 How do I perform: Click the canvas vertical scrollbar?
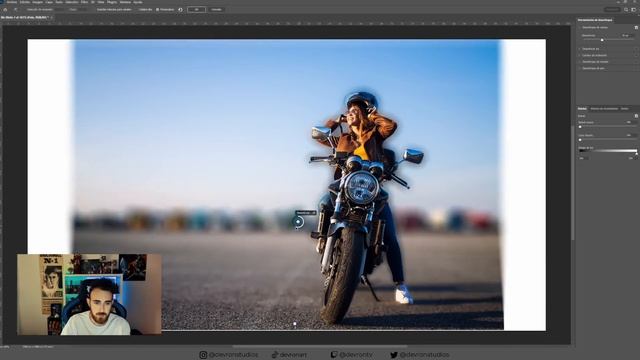(573, 182)
